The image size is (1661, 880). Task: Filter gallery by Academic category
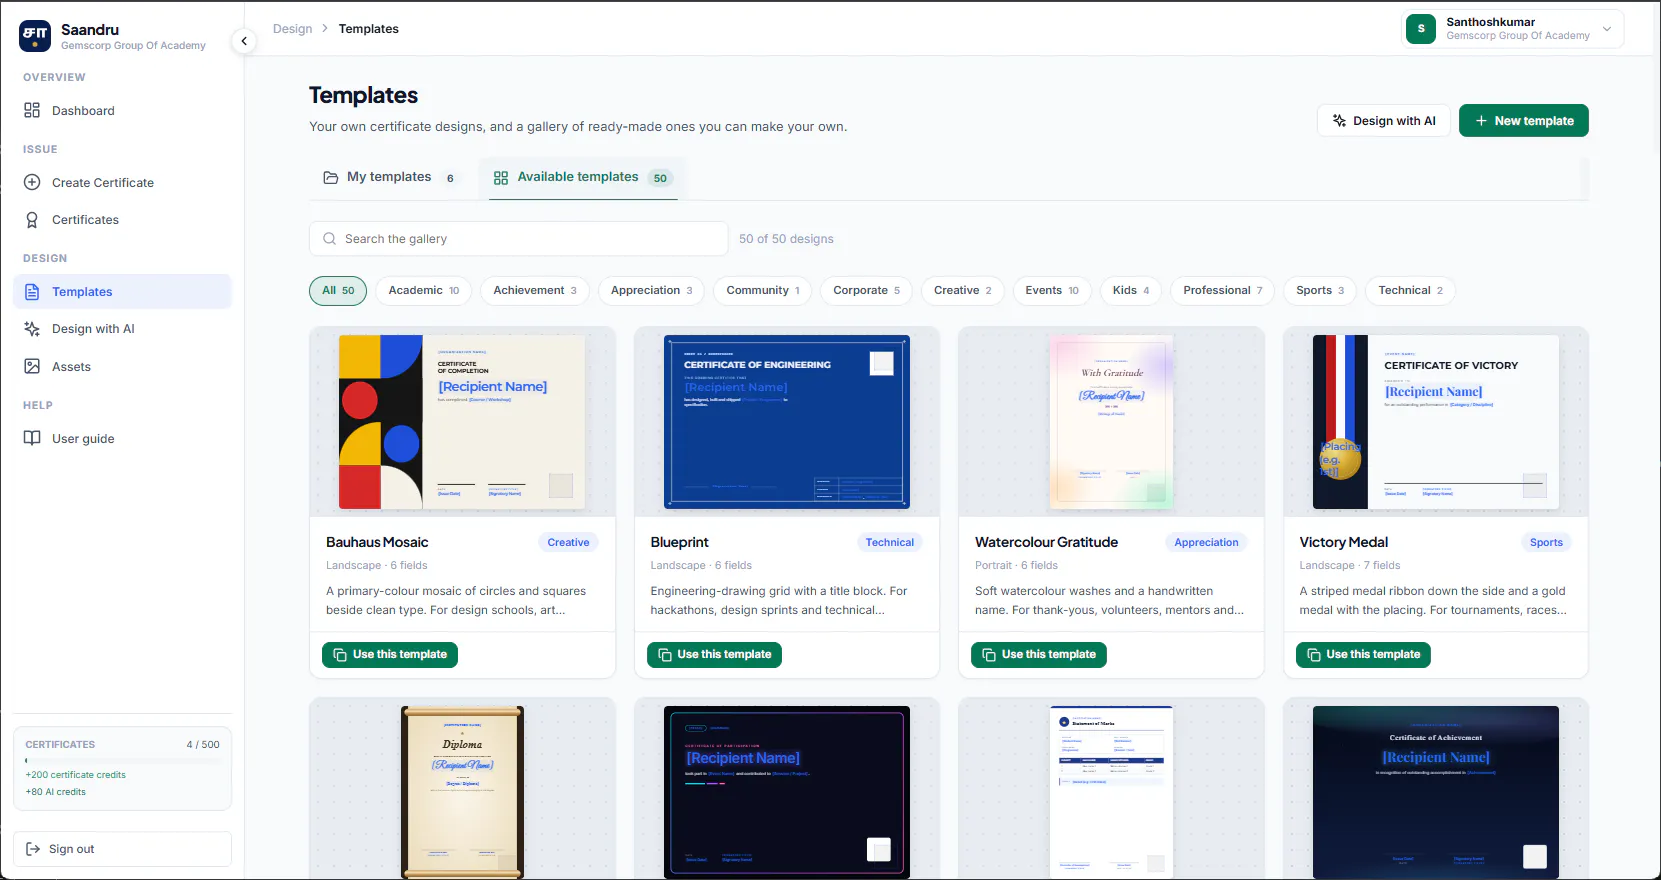424,290
